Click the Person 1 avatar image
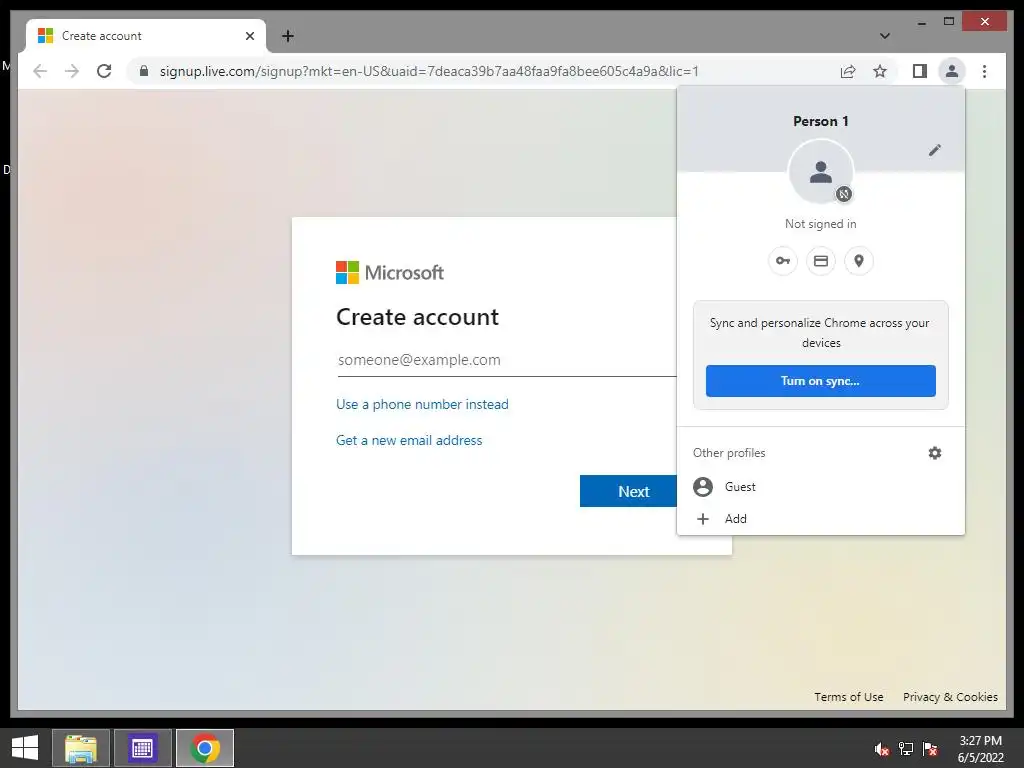Viewport: 1024px width, 768px height. (821, 172)
